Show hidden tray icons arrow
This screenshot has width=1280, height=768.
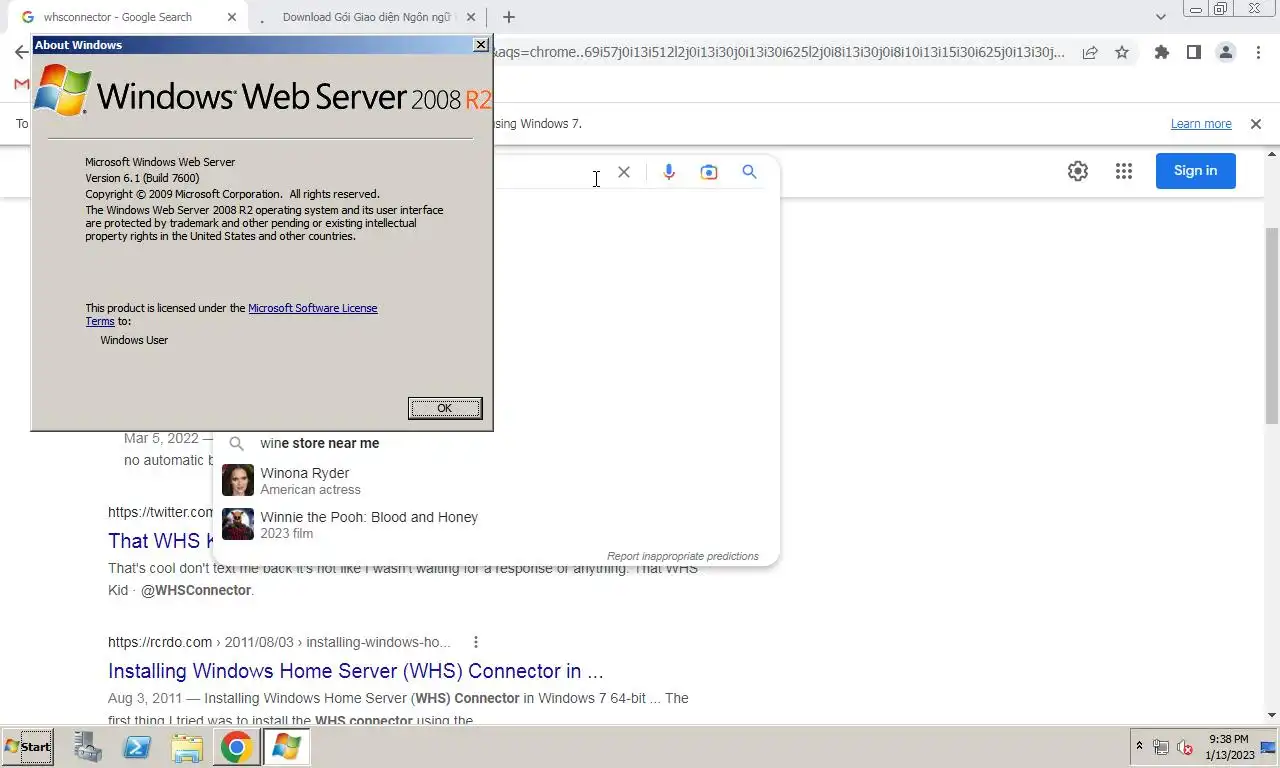(1139, 747)
